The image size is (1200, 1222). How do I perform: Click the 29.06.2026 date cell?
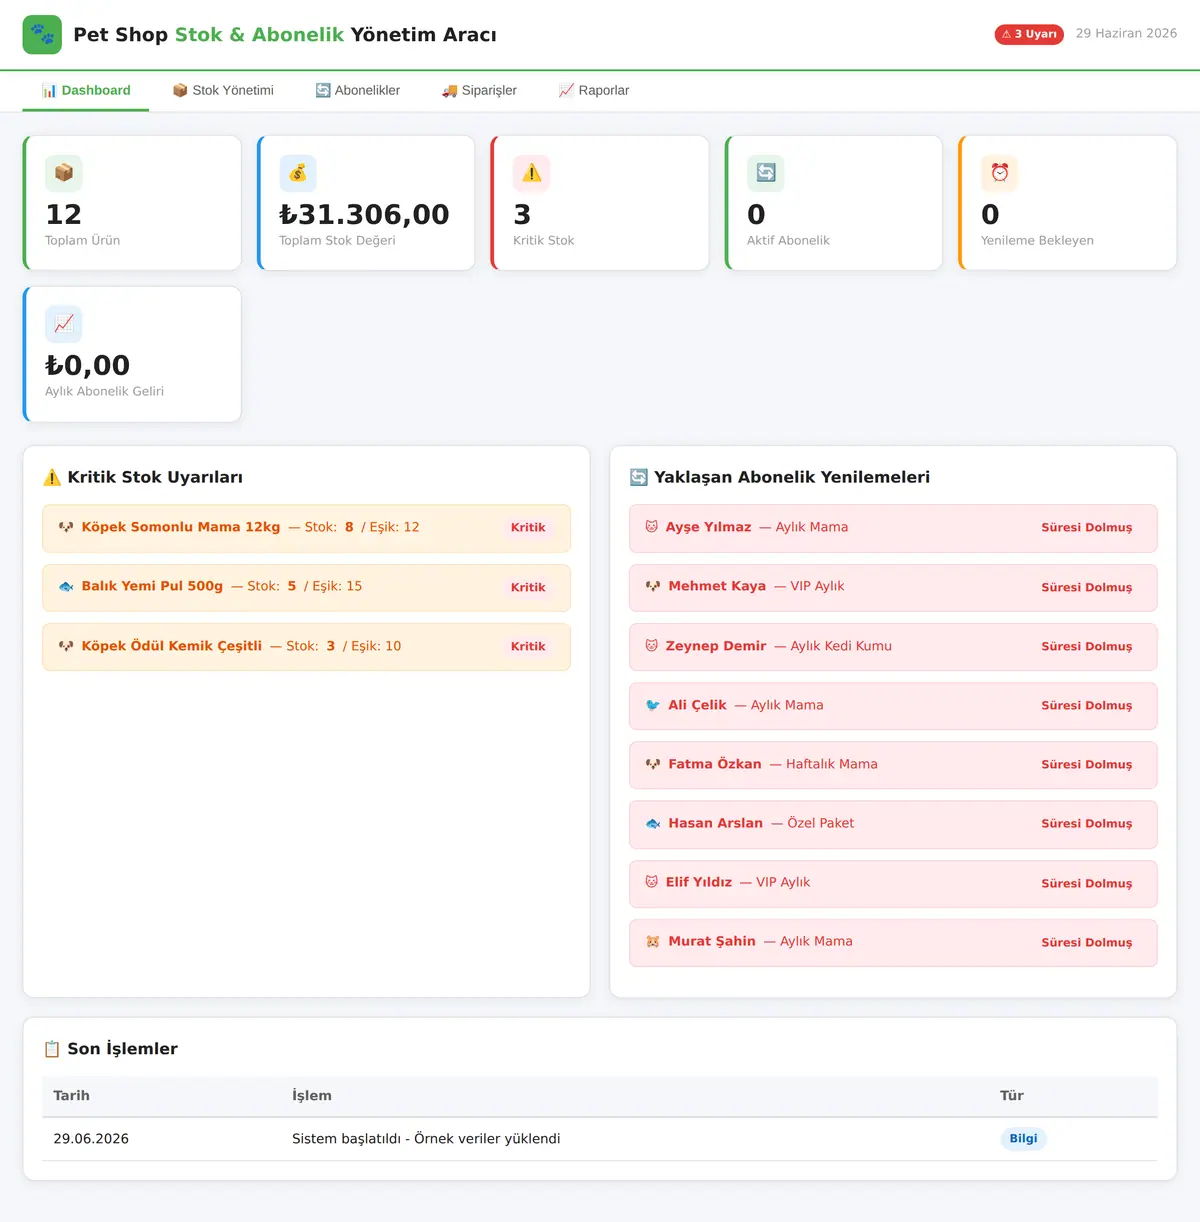91,1139
